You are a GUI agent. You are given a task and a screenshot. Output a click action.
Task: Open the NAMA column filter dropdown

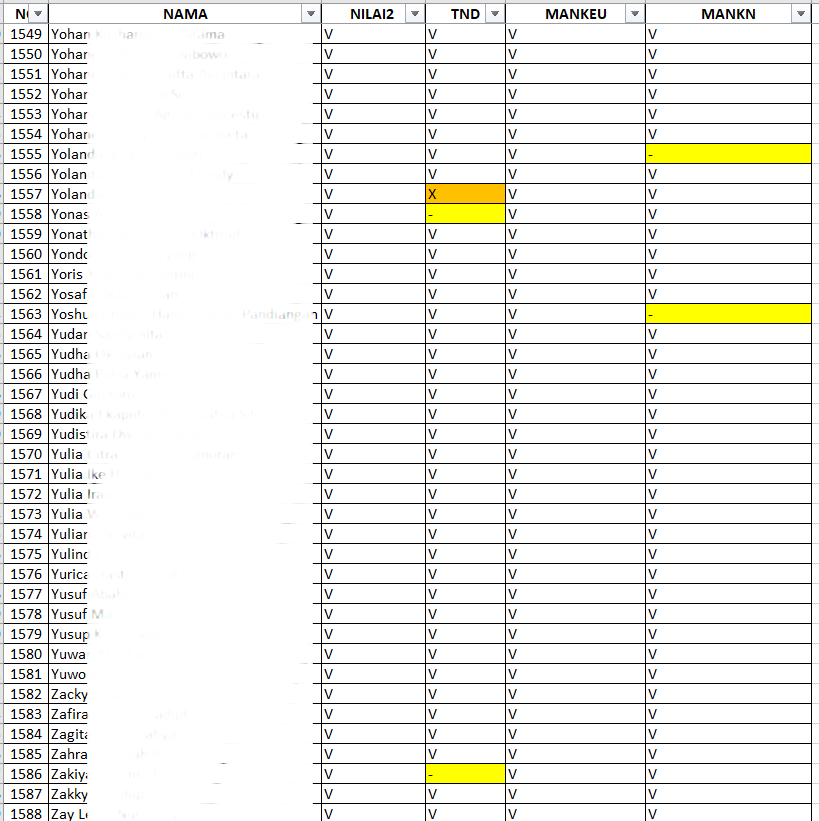[311, 14]
